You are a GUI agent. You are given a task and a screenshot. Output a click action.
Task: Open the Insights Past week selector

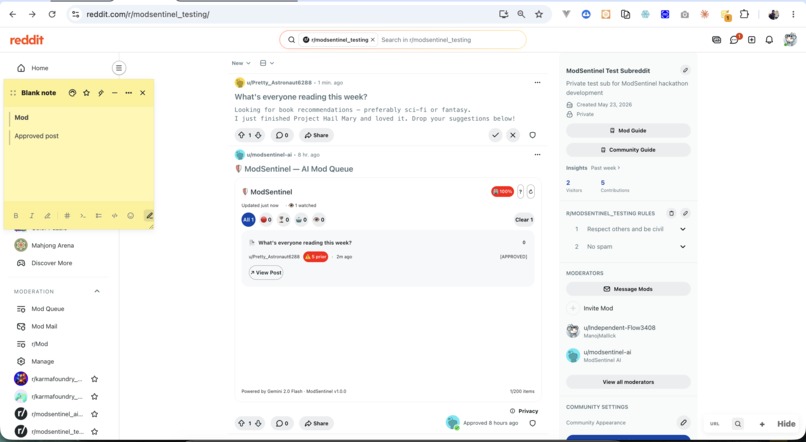(x=606, y=168)
